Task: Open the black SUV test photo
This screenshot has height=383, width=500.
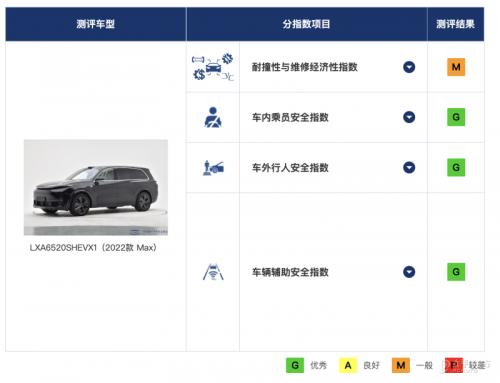Action: (x=96, y=187)
